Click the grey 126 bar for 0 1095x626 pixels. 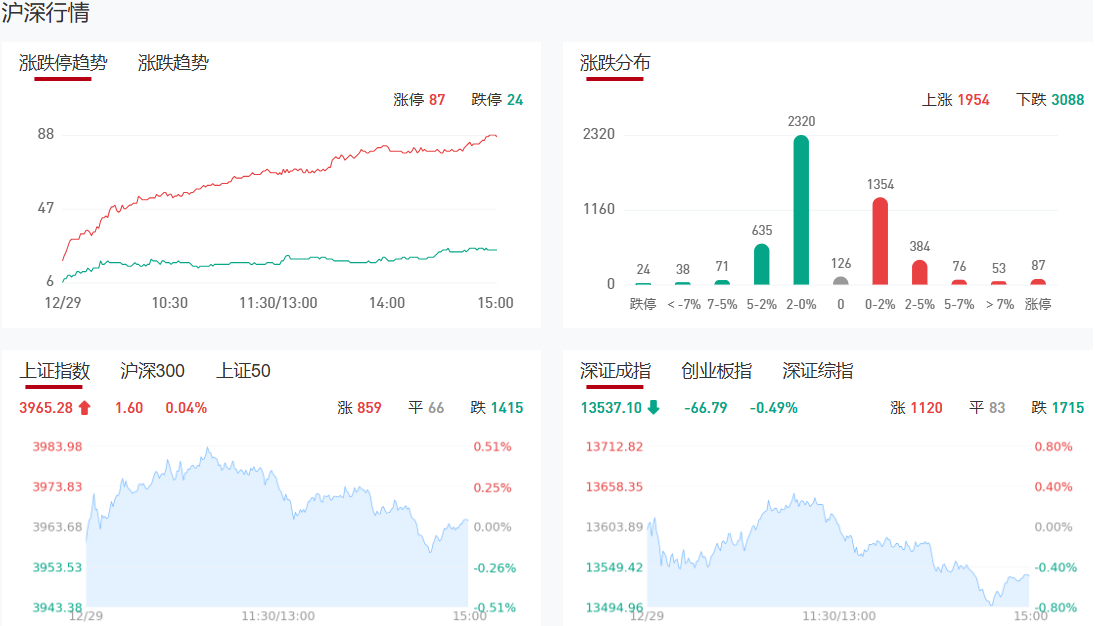[x=840, y=280]
